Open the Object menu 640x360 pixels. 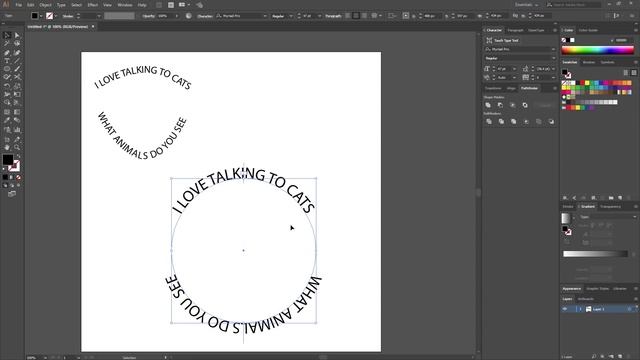coord(45,5)
